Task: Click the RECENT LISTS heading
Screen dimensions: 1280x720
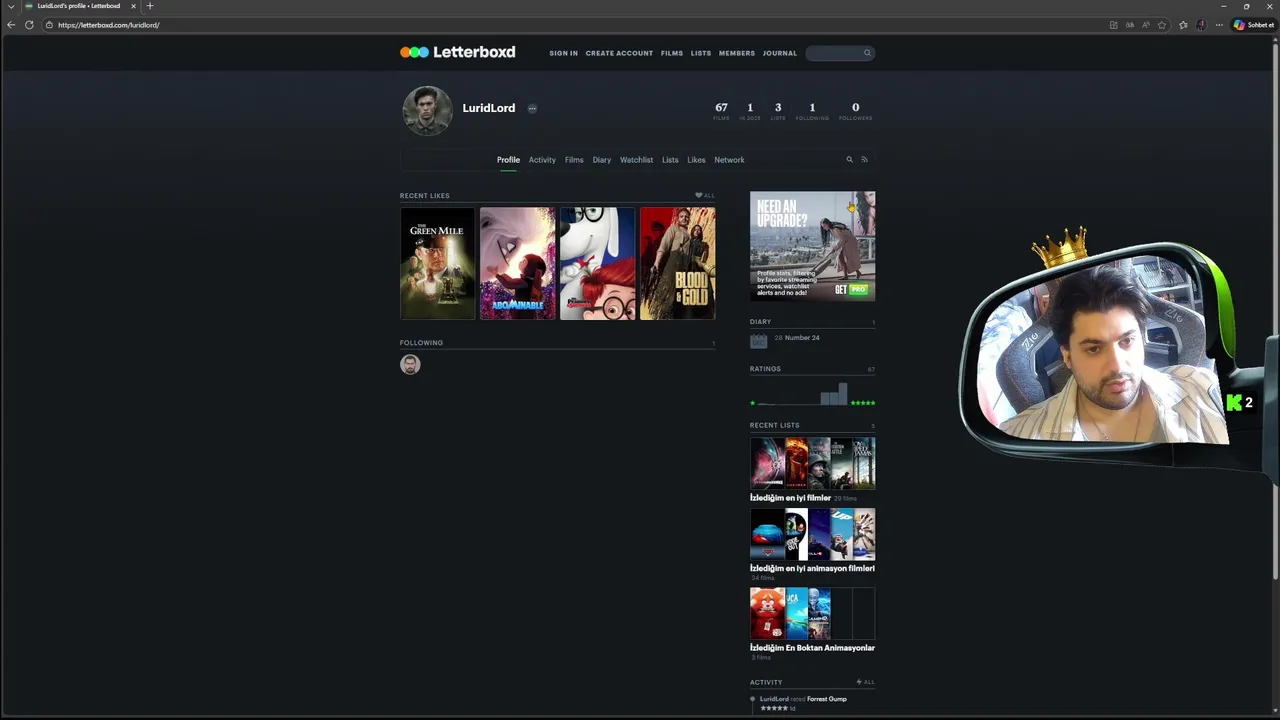Action: click(x=775, y=426)
